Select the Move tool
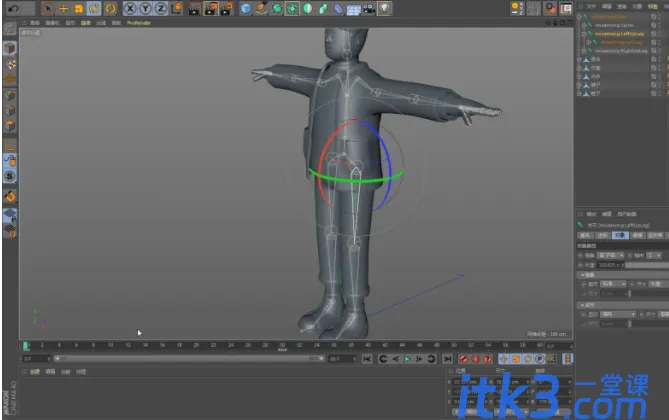Viewport: 669px width, 420px height. (64, 9)
